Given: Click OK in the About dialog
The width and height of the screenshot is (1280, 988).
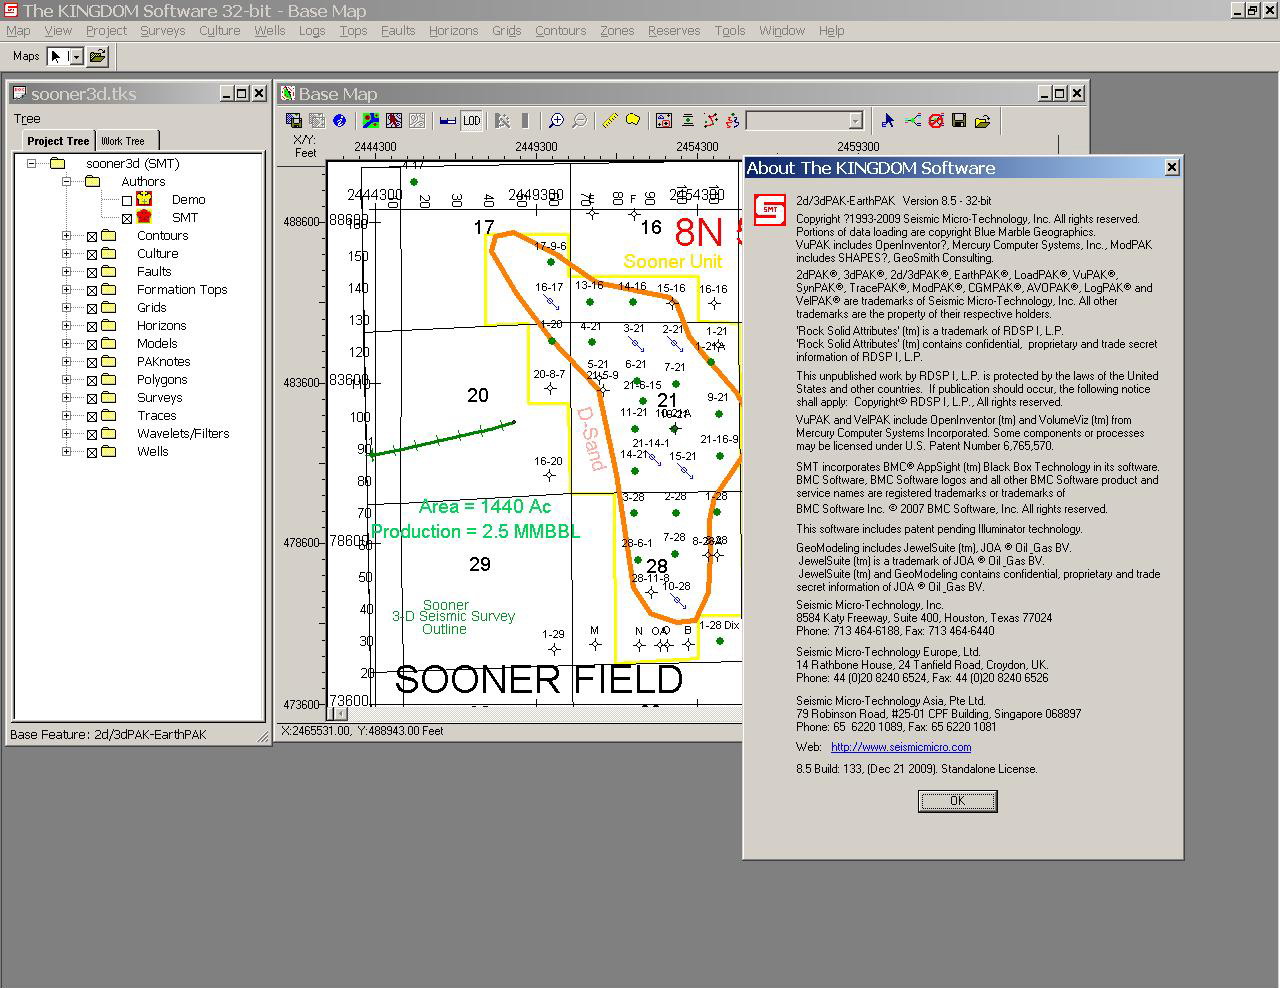Looking at the screenshot, I should (x=957, y=801).
